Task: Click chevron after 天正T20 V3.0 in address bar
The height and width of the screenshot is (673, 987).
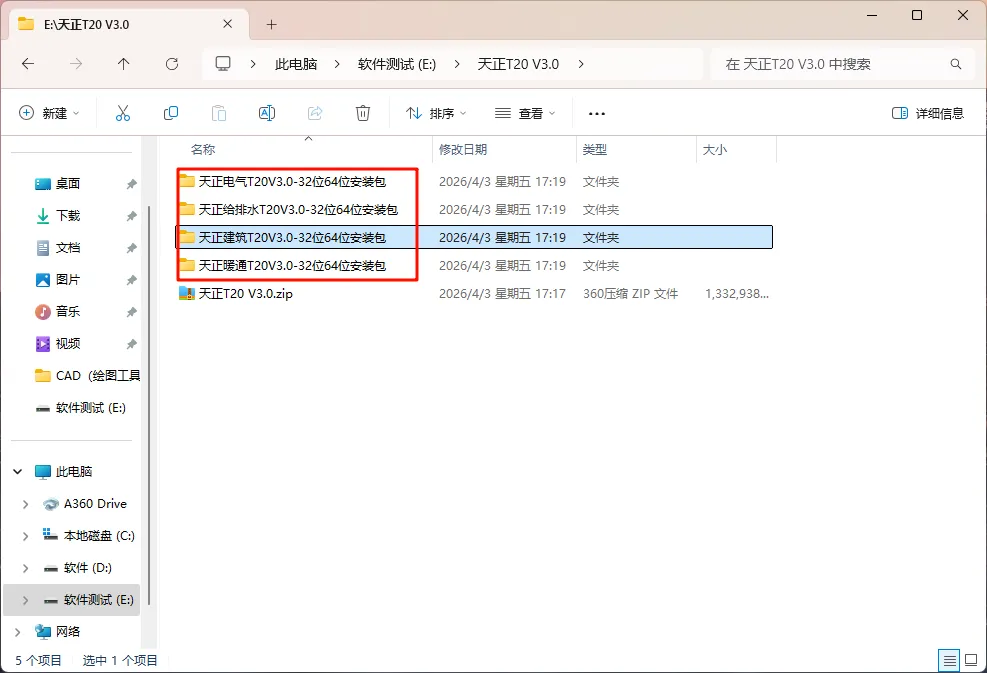Action: [x=580, y=64]
